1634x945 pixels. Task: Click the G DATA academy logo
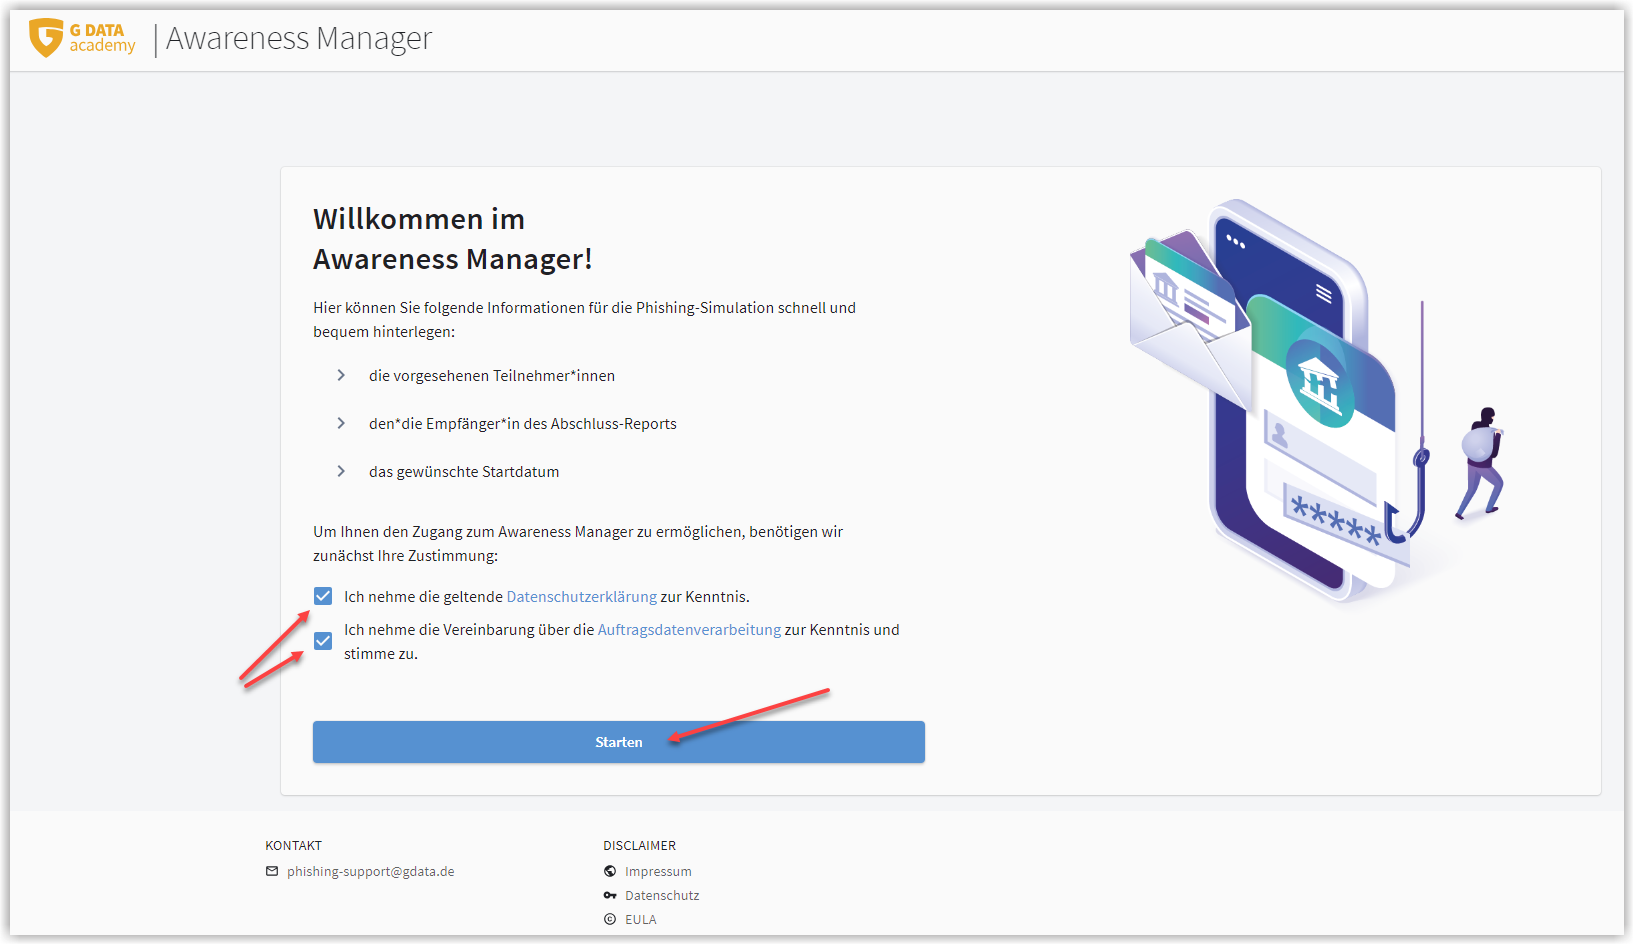(x=82, y=38)
